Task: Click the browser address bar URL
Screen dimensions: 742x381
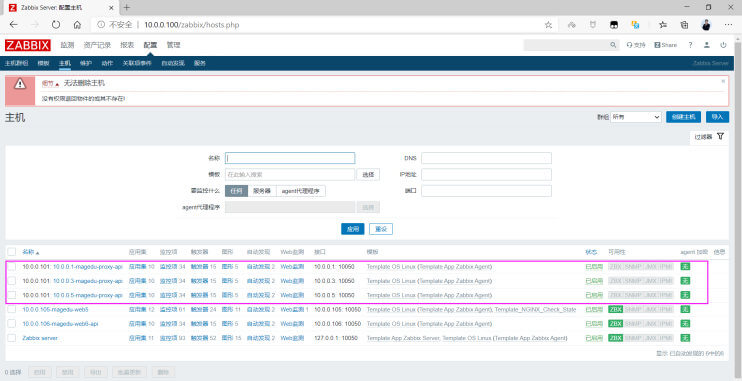Action: click(192, 25)
